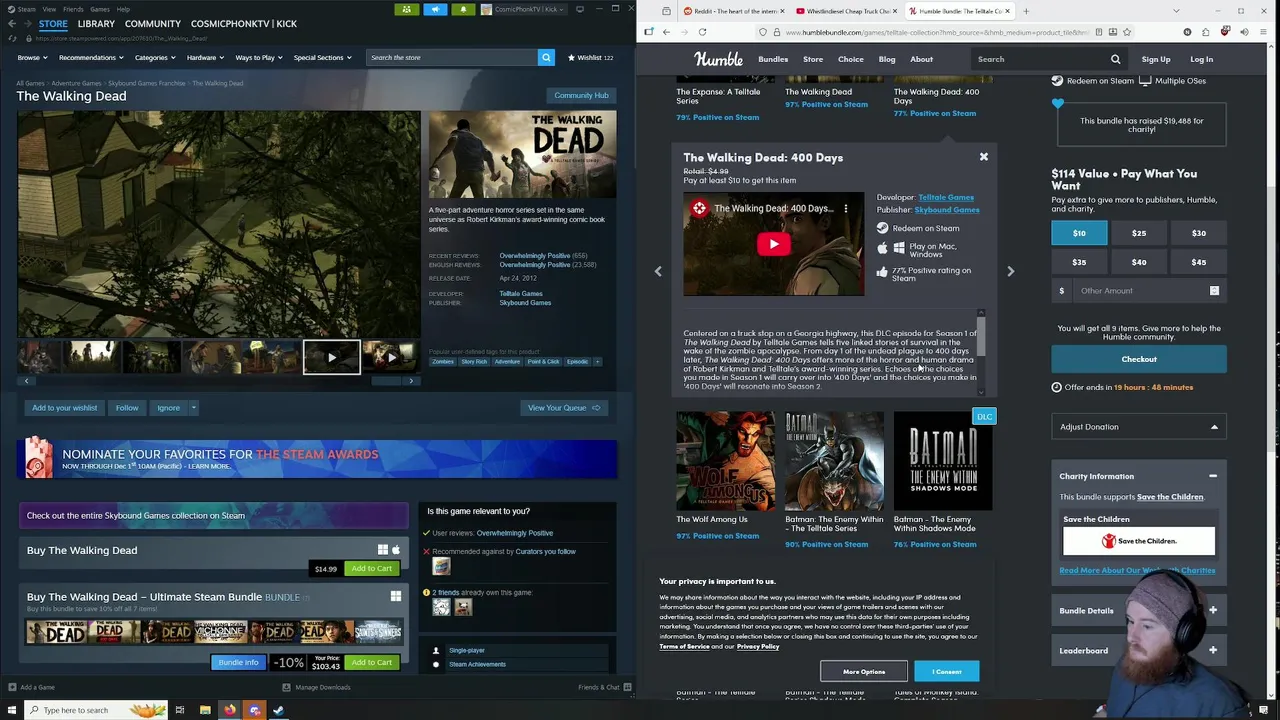1280x720 pixels.
Task: Select the $25 payment tier
Action: coord(1139,233)
